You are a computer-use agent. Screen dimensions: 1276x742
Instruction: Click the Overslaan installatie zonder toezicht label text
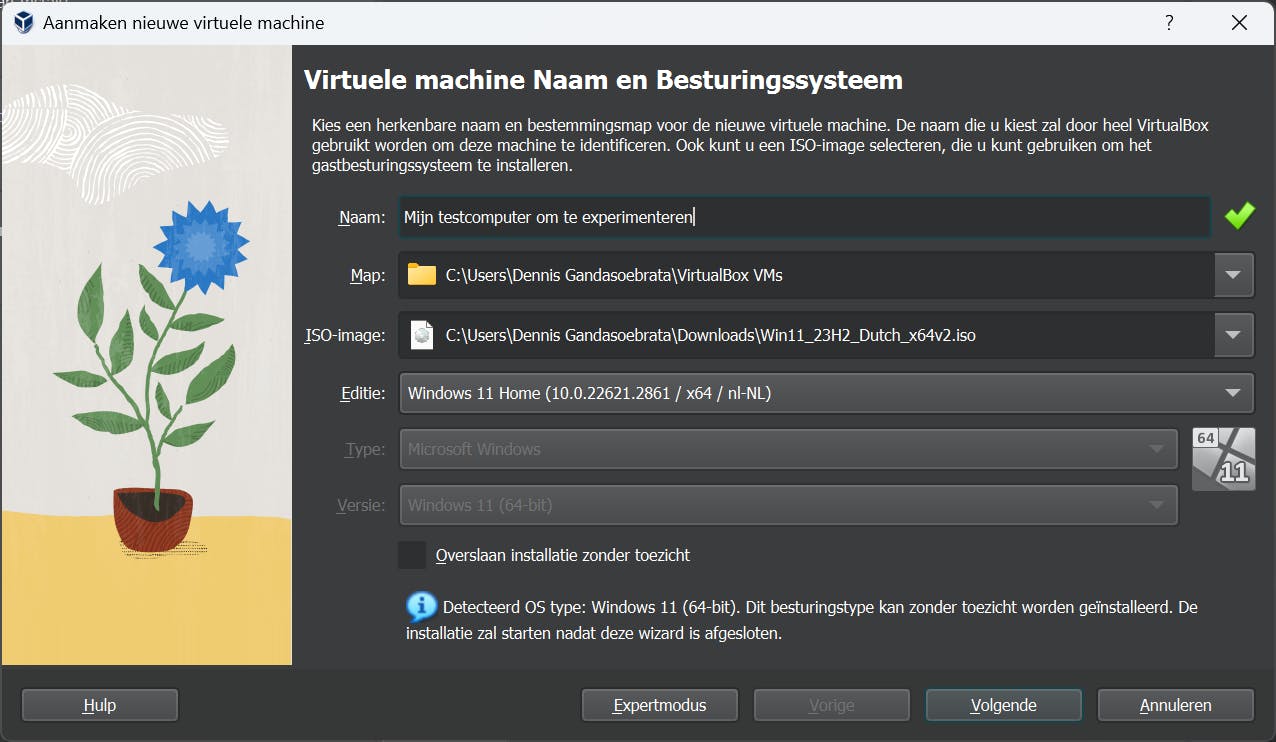[x=563, y=555]
